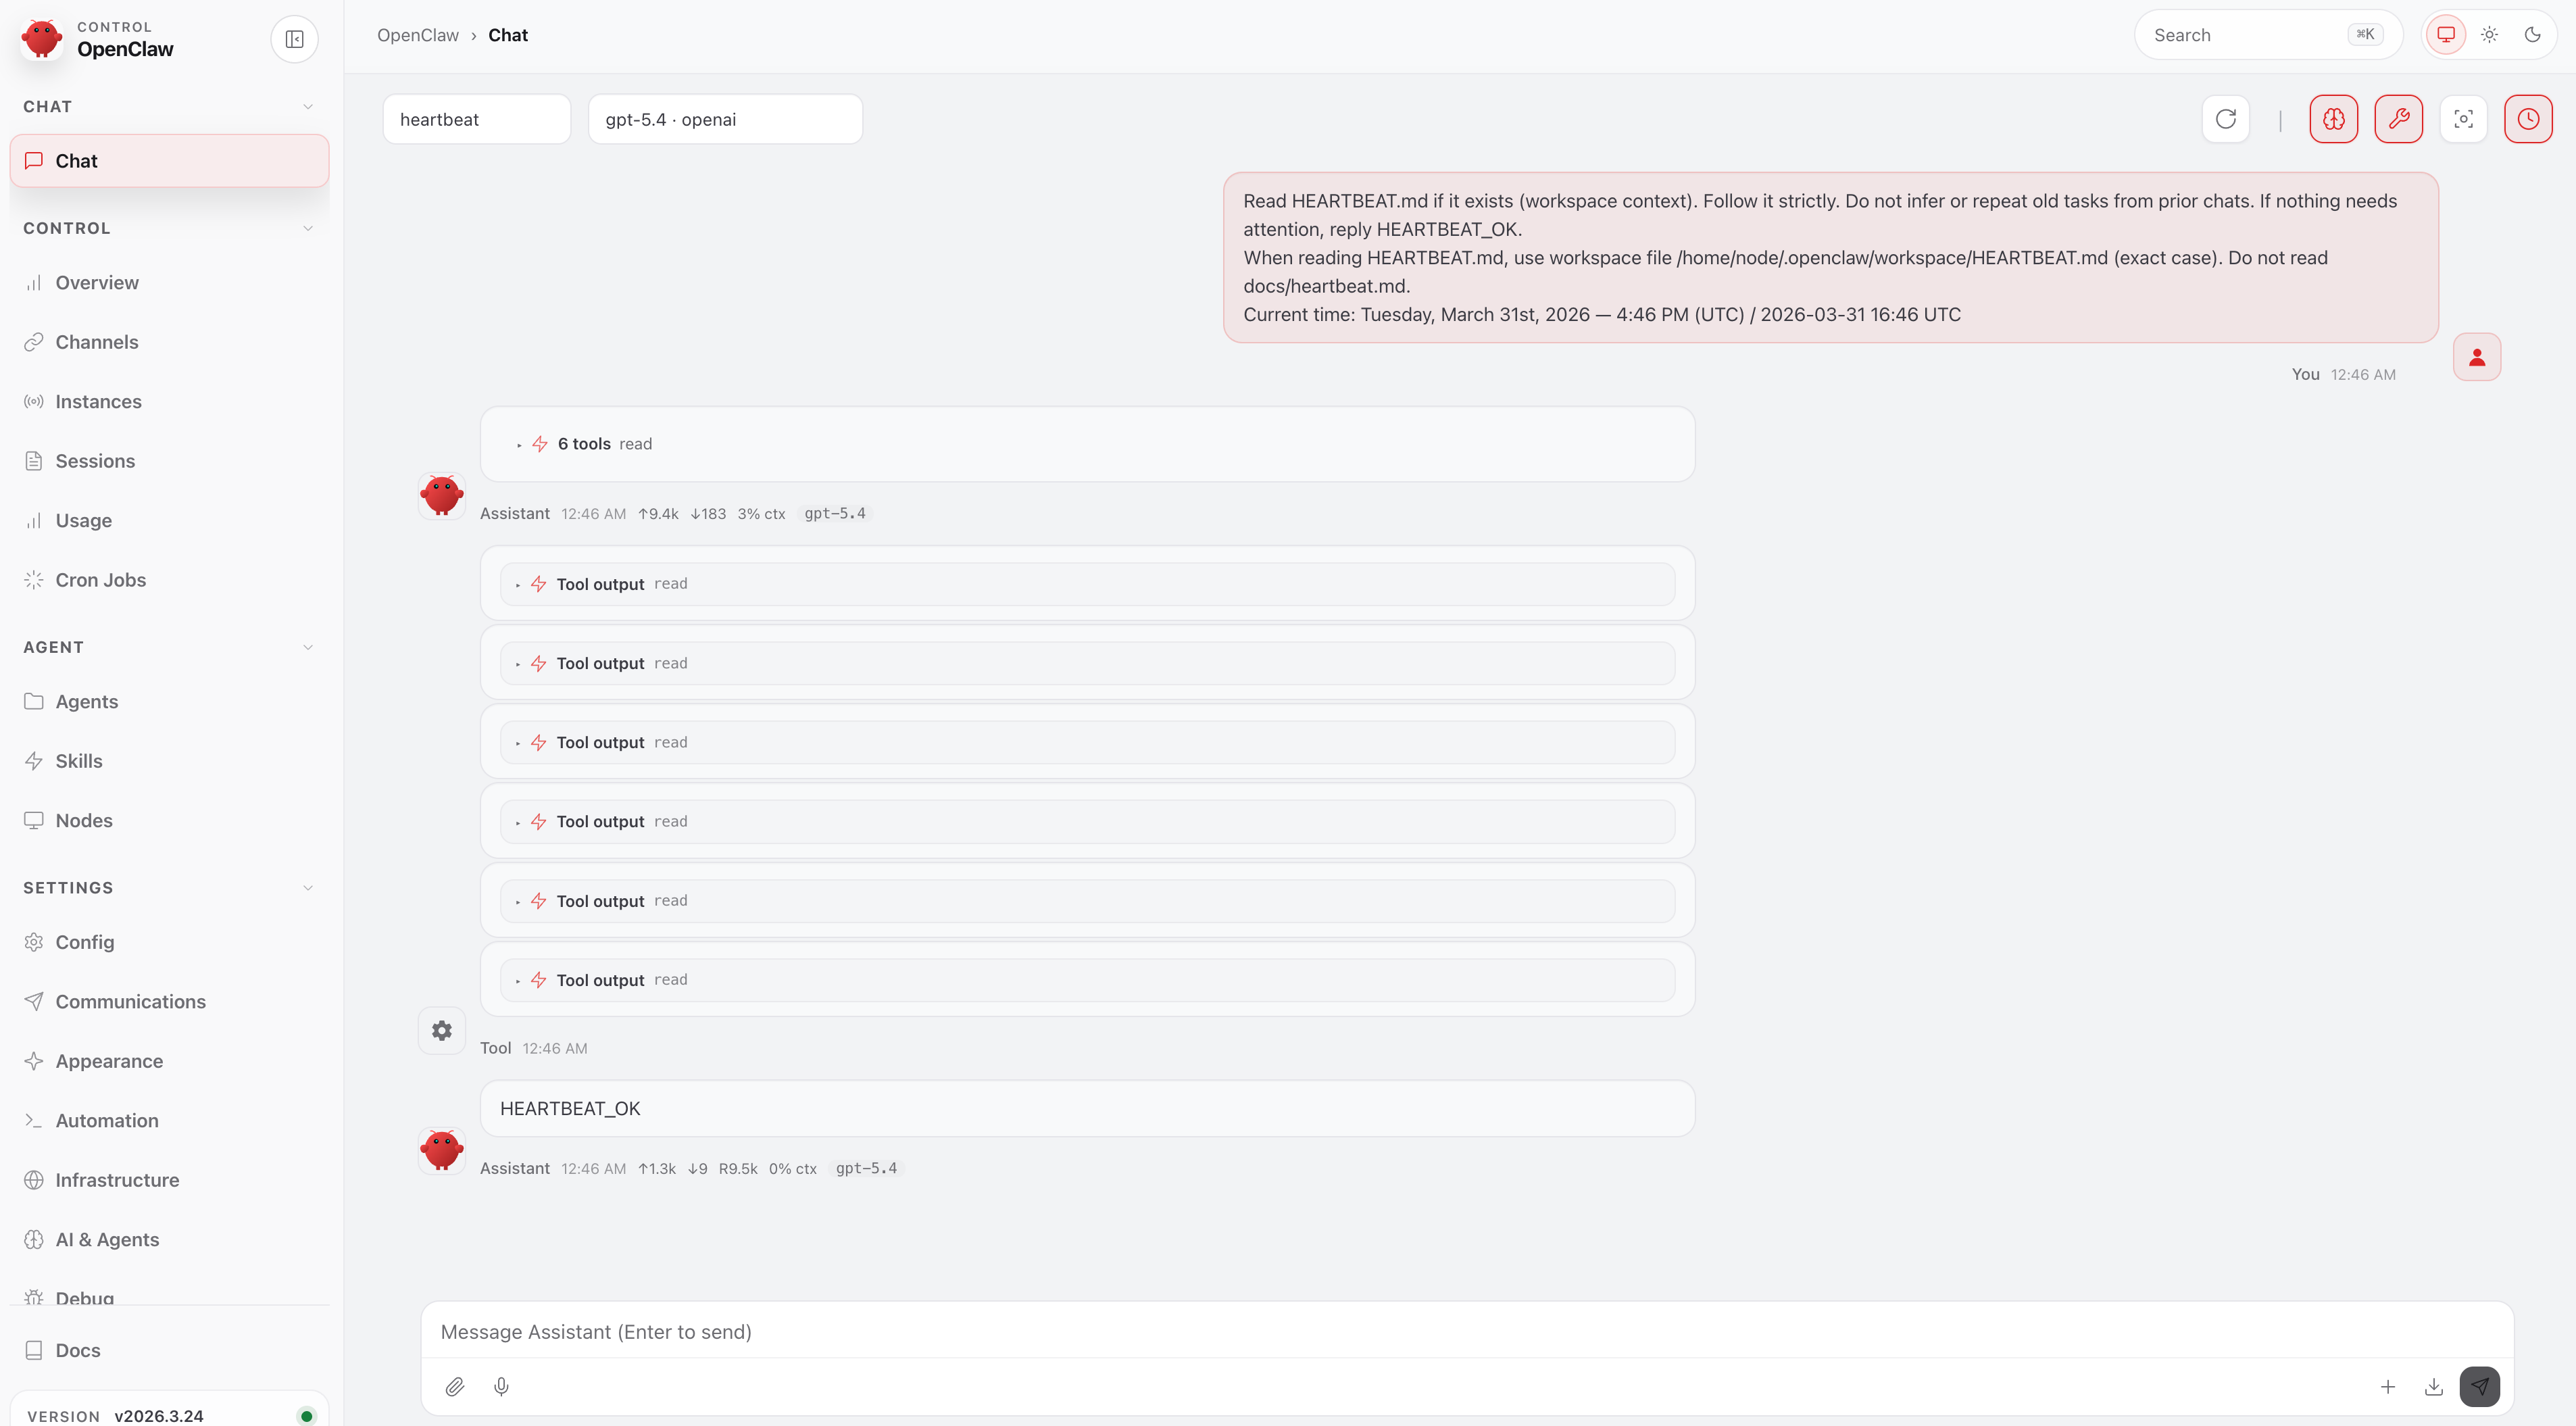Open Agents in sidebar
This screenshot has width=2576, height=1426.
pyautogui.click(x=169, y=701)
